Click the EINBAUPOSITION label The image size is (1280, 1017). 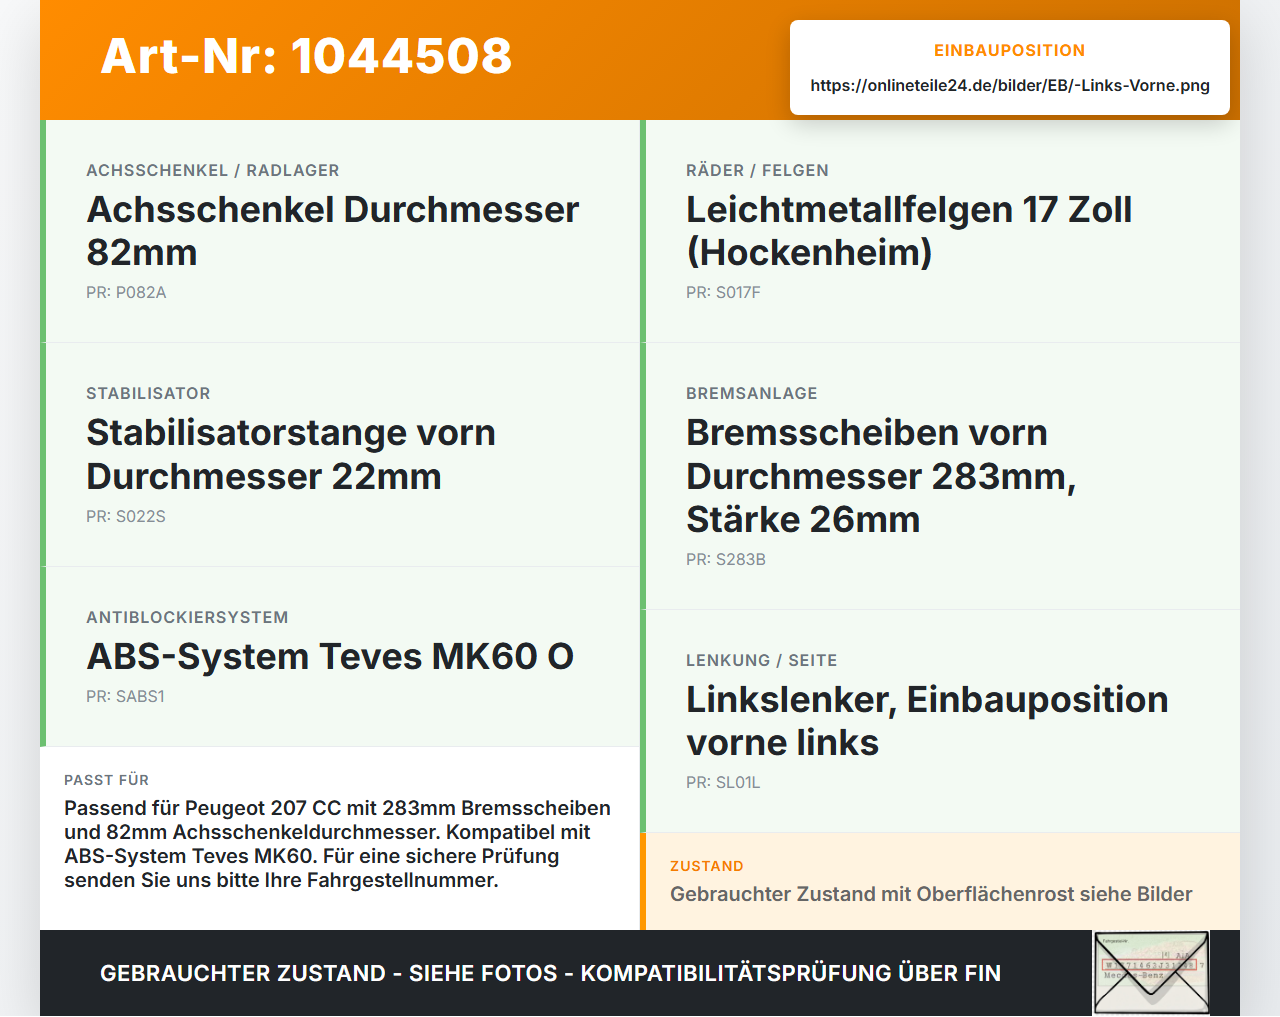pos(1010,50)
